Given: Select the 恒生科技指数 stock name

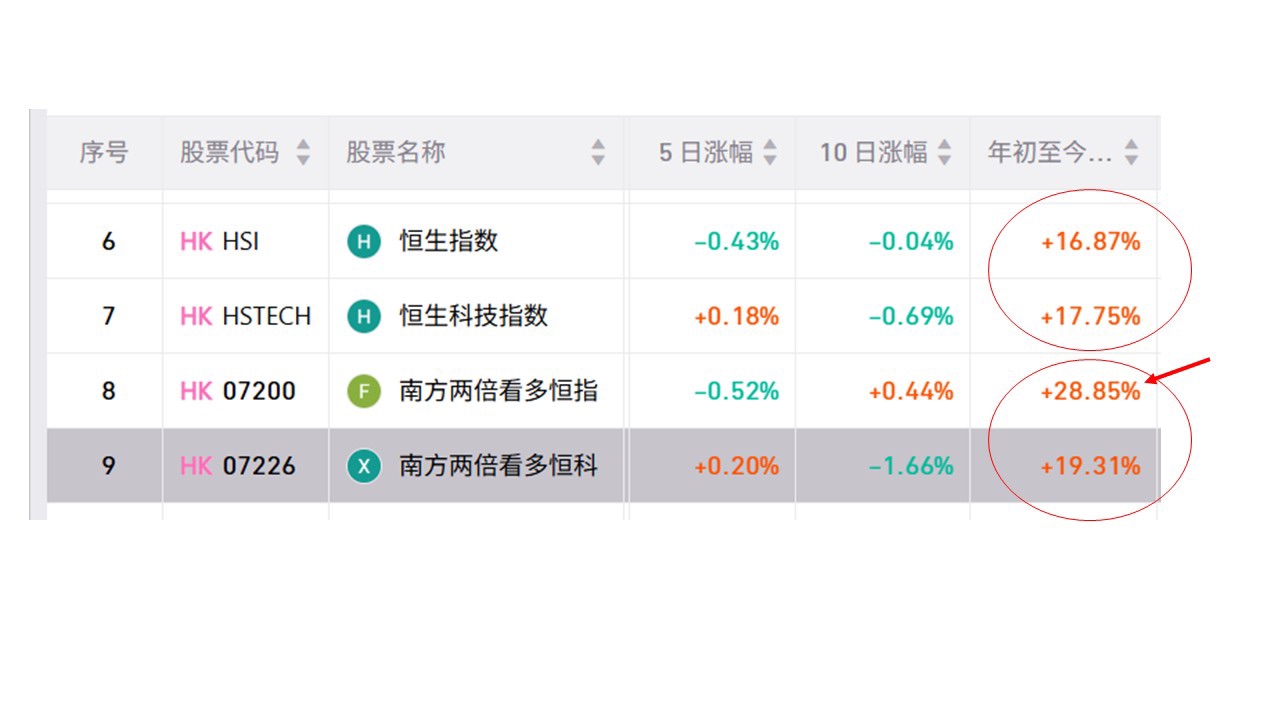Looking at the screenshot, I should 473,316.
